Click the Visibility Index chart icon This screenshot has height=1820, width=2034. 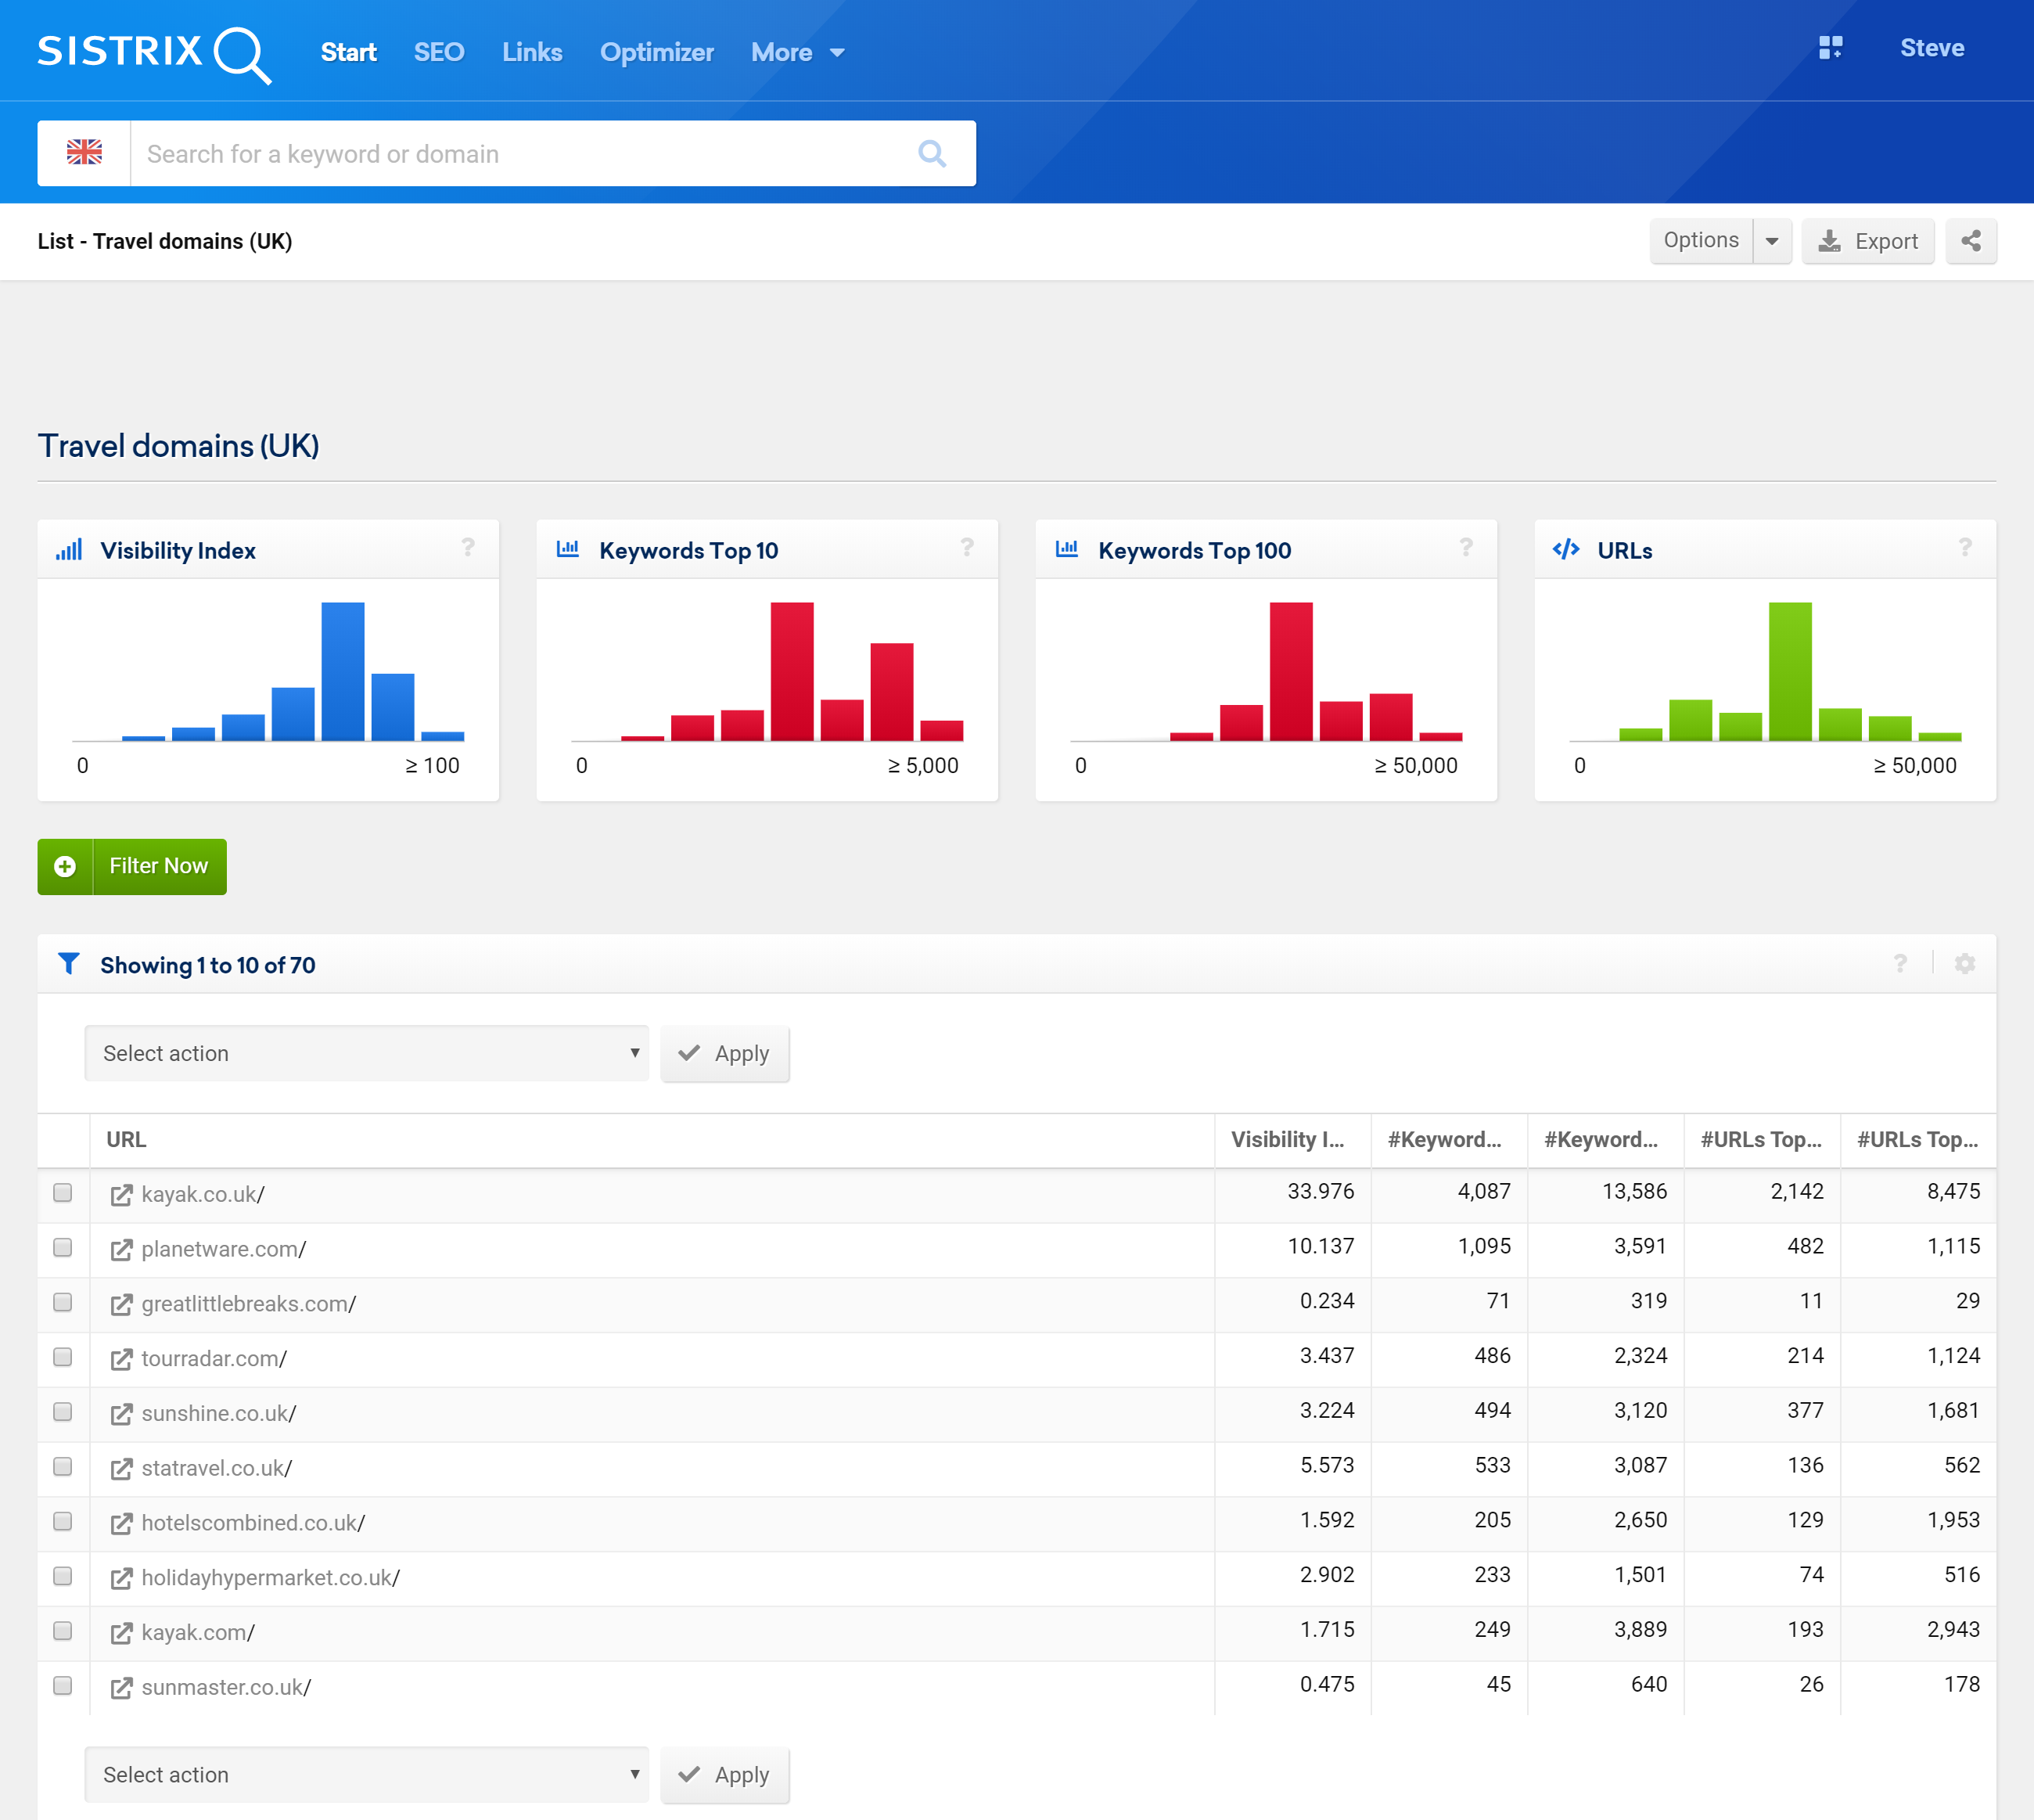coord(69,550)
